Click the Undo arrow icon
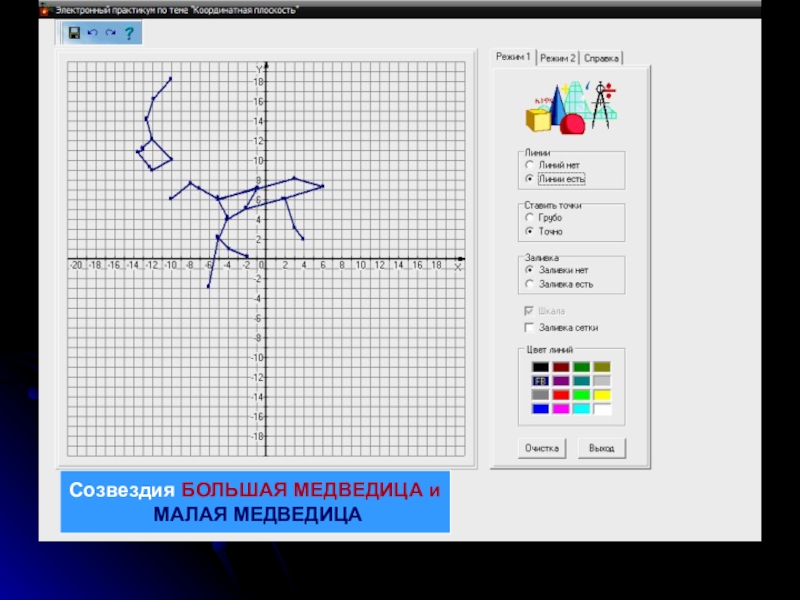The image size is (800, 600). tap(92, 33)
